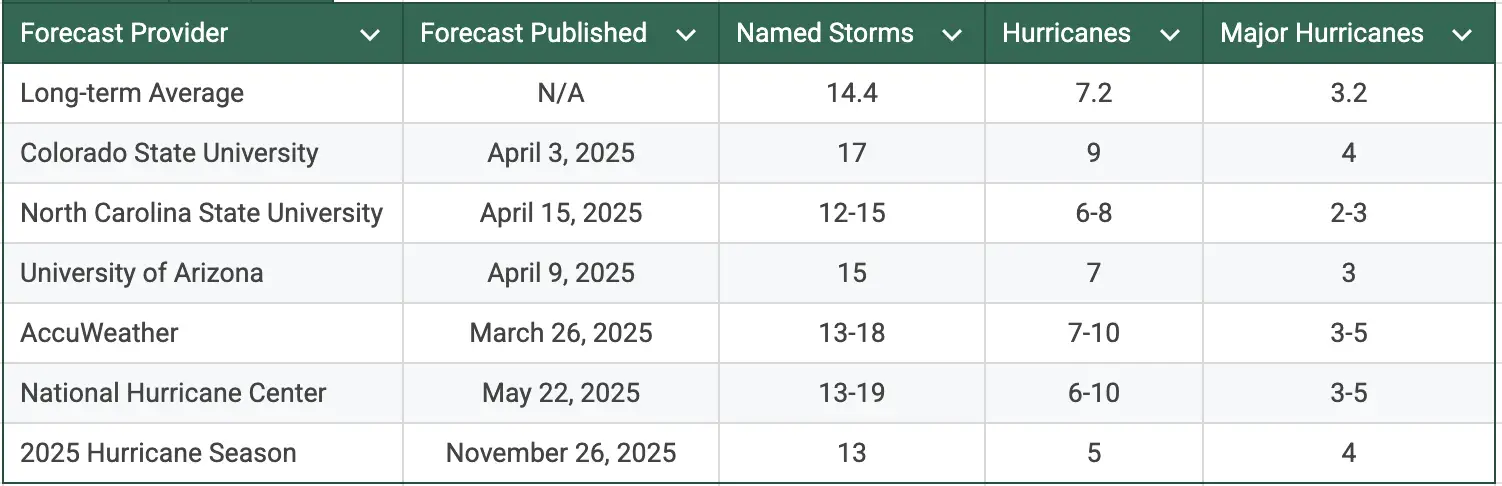Select the 2-3 major hurricanes cell
Screen dimensions: 1502x486
pyautogui.click(x=1349, y=213)
